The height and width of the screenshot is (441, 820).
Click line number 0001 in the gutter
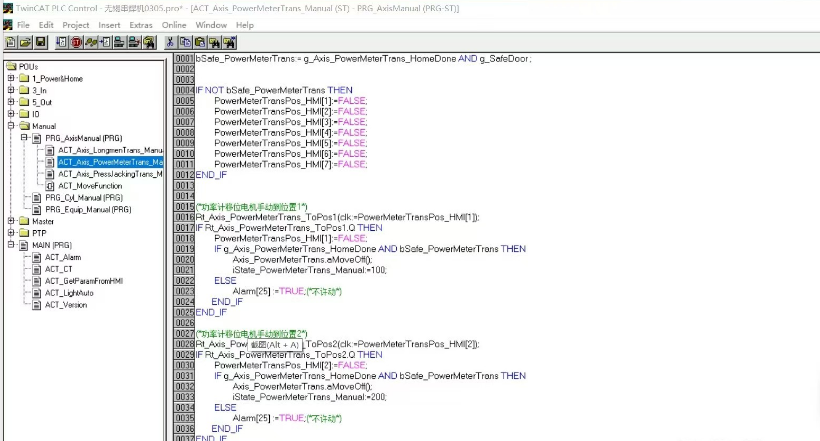(x=184, y=59)
